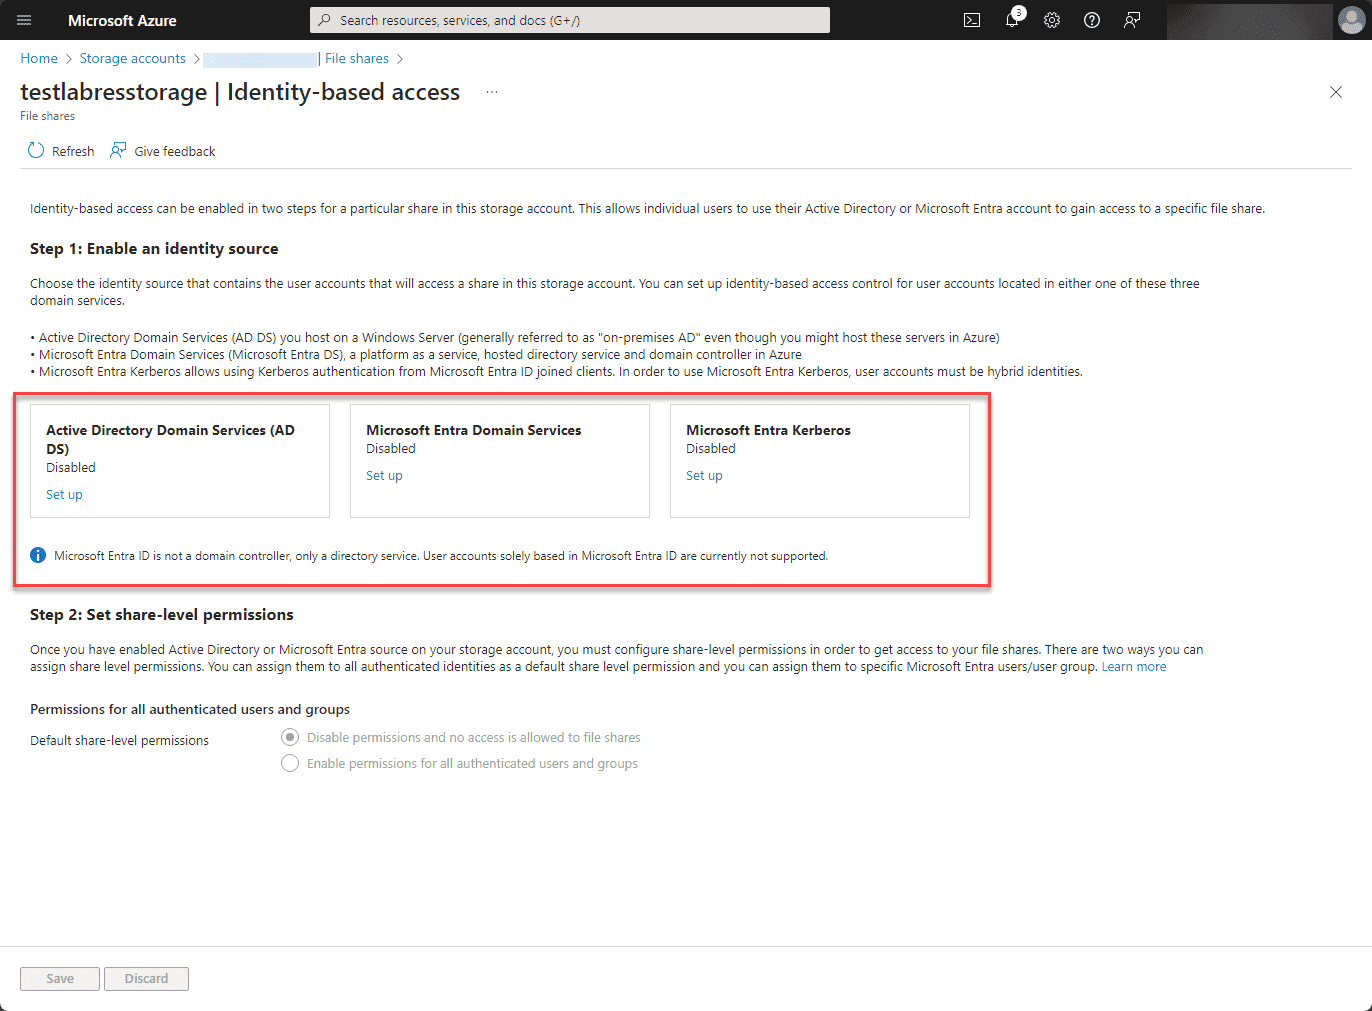Click the Step 1: Enable an identity source heading
Viewport: 1372px width, 1011px height.
coord(154,249)
